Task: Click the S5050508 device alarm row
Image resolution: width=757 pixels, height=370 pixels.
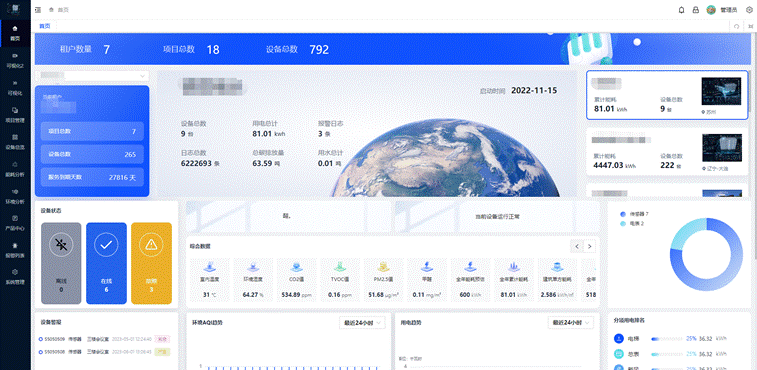Action: click(x=104, y=352)
